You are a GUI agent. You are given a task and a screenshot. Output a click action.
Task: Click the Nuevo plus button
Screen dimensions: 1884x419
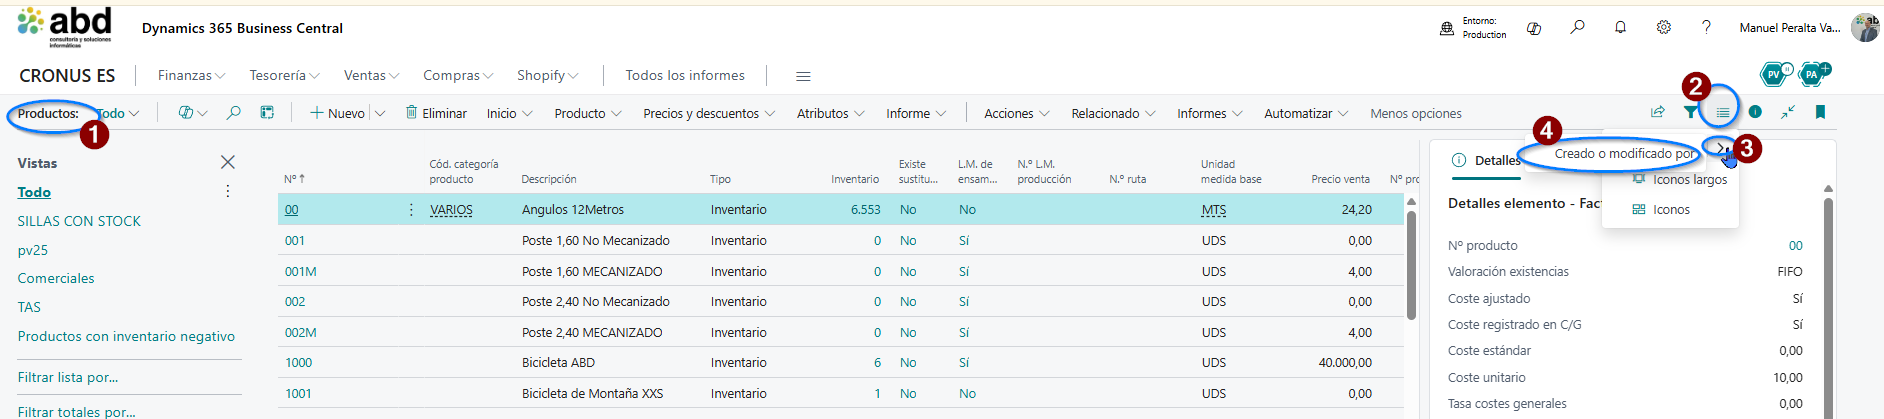click(337, 113)
